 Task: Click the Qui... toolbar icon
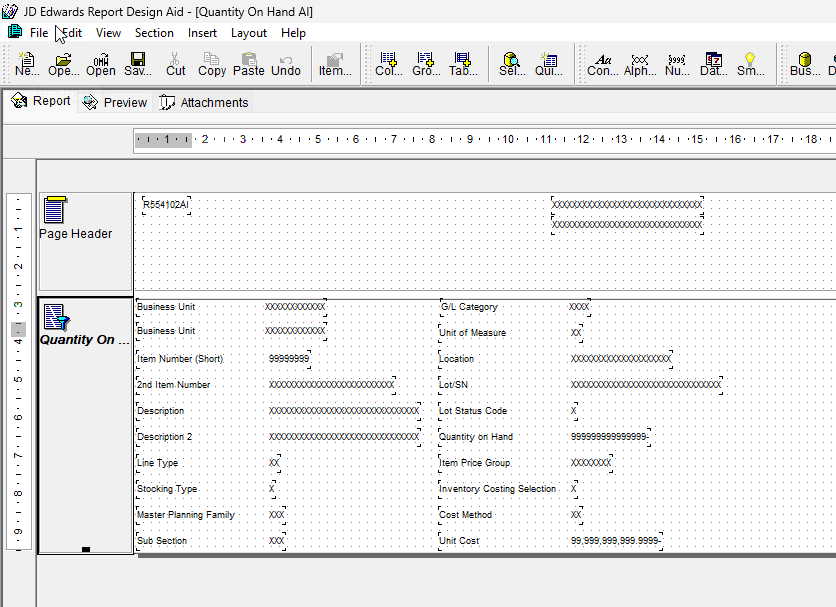549,63
